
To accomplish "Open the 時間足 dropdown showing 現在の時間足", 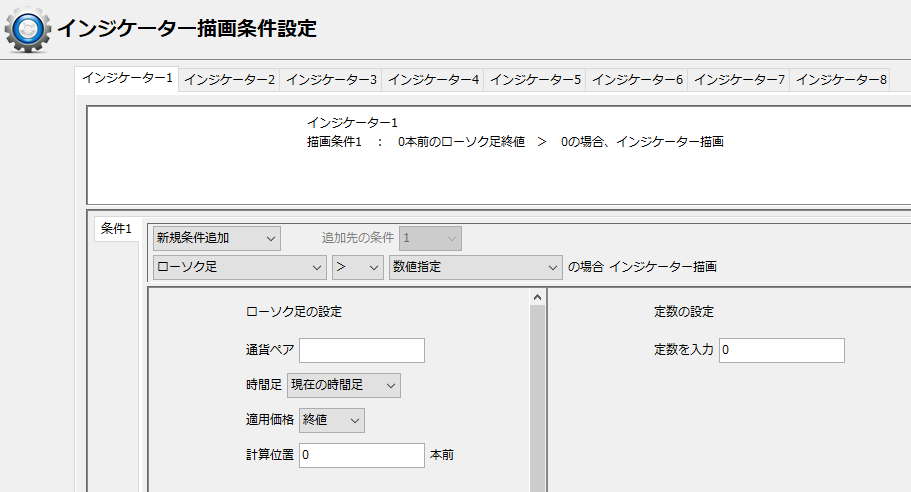I will click(343, 385).
